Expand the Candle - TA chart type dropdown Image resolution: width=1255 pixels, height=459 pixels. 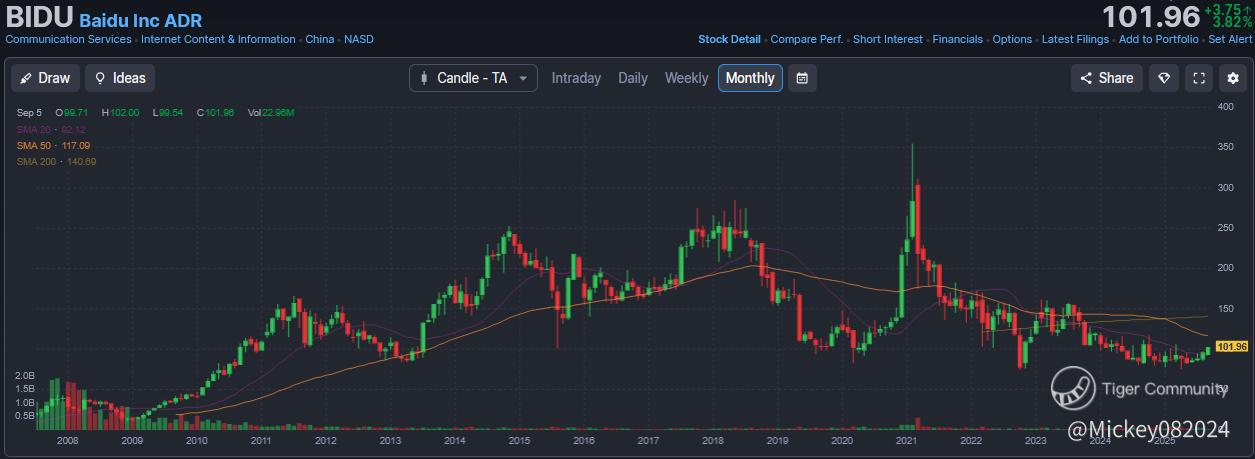tap(473, 78)
